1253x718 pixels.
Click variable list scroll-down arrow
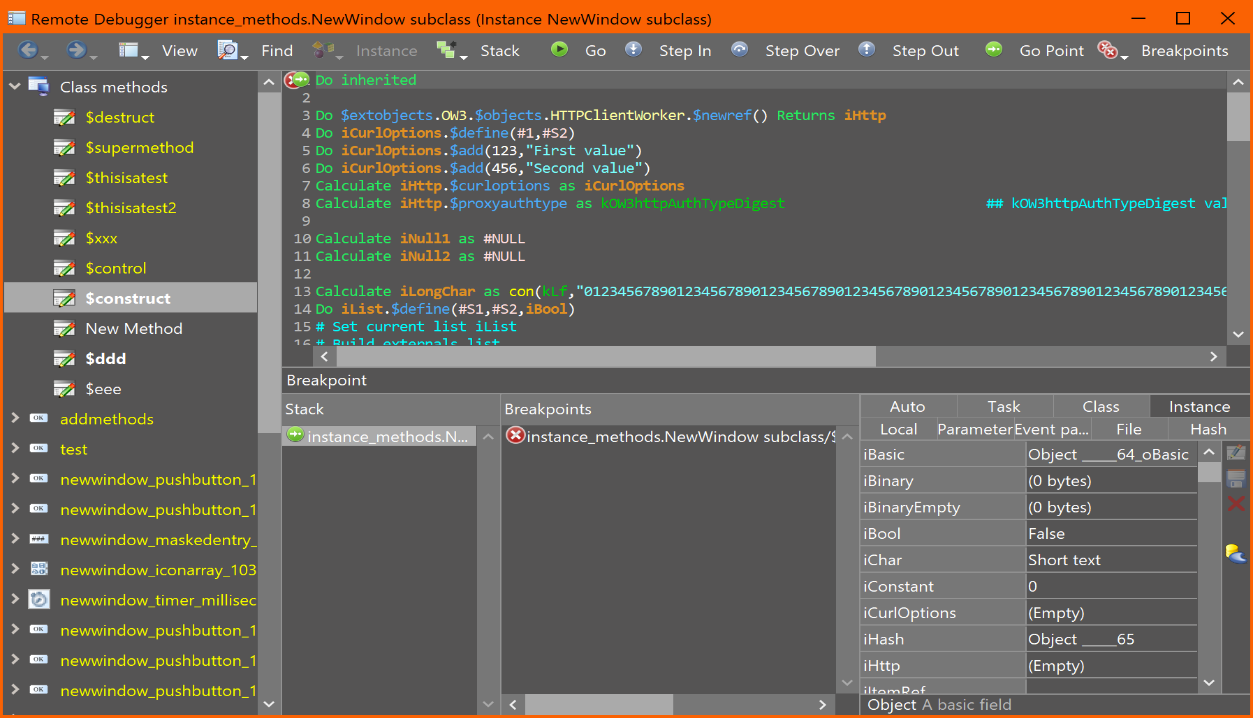[x=1209, y=682]
